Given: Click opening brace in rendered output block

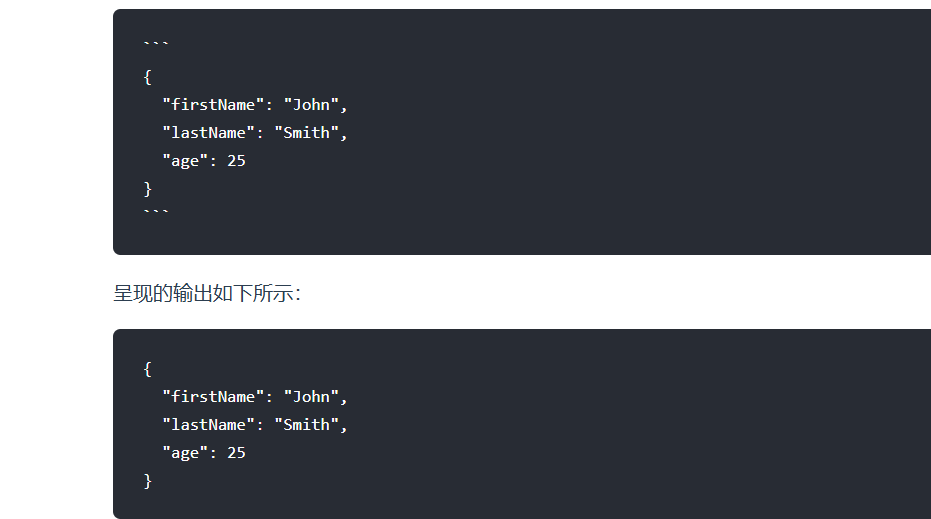Looking at the screenshot, I should click(147, 369).
